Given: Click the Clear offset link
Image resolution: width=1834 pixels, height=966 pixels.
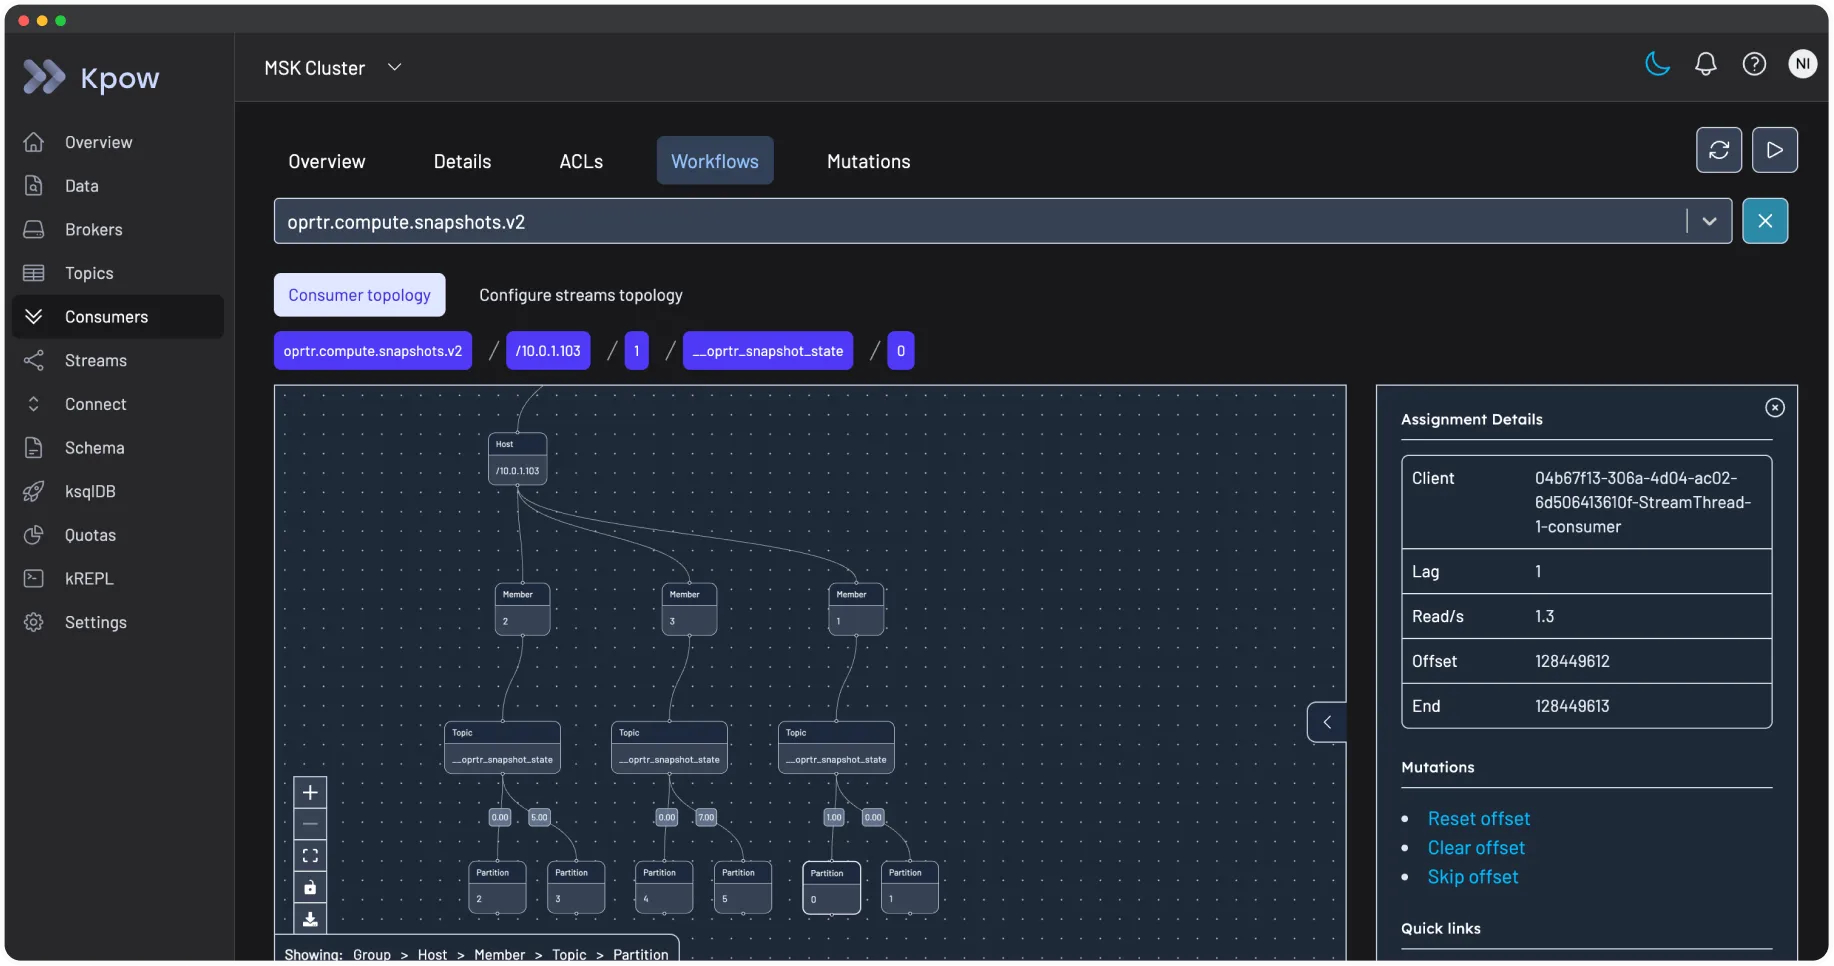Looking at the screenshot, I should coord(1476,848).
